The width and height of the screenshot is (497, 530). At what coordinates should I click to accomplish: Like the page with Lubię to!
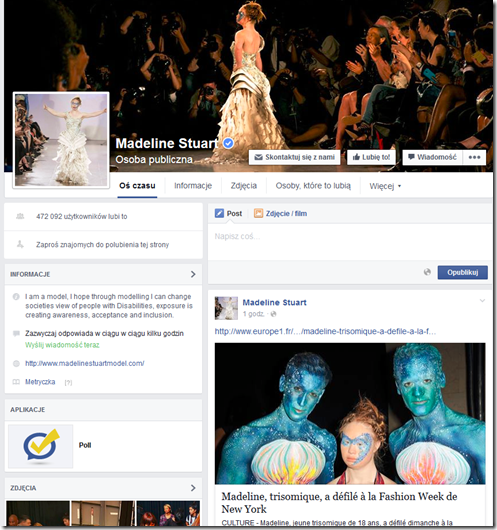pyautogui.click(x=371, y=157)
